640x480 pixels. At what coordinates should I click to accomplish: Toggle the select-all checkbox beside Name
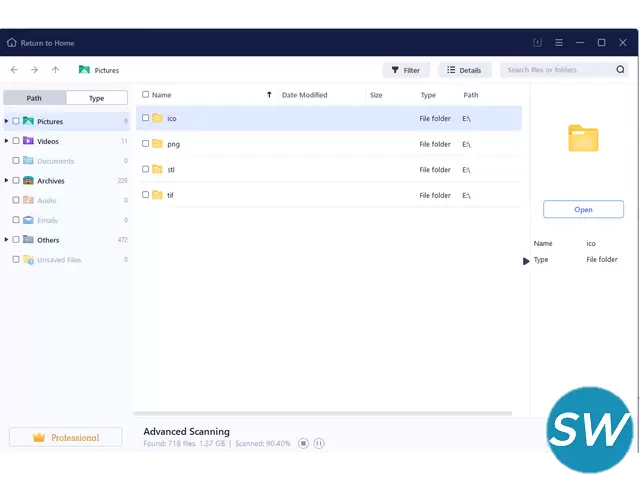pyautogui.click(x=146, y=95)
